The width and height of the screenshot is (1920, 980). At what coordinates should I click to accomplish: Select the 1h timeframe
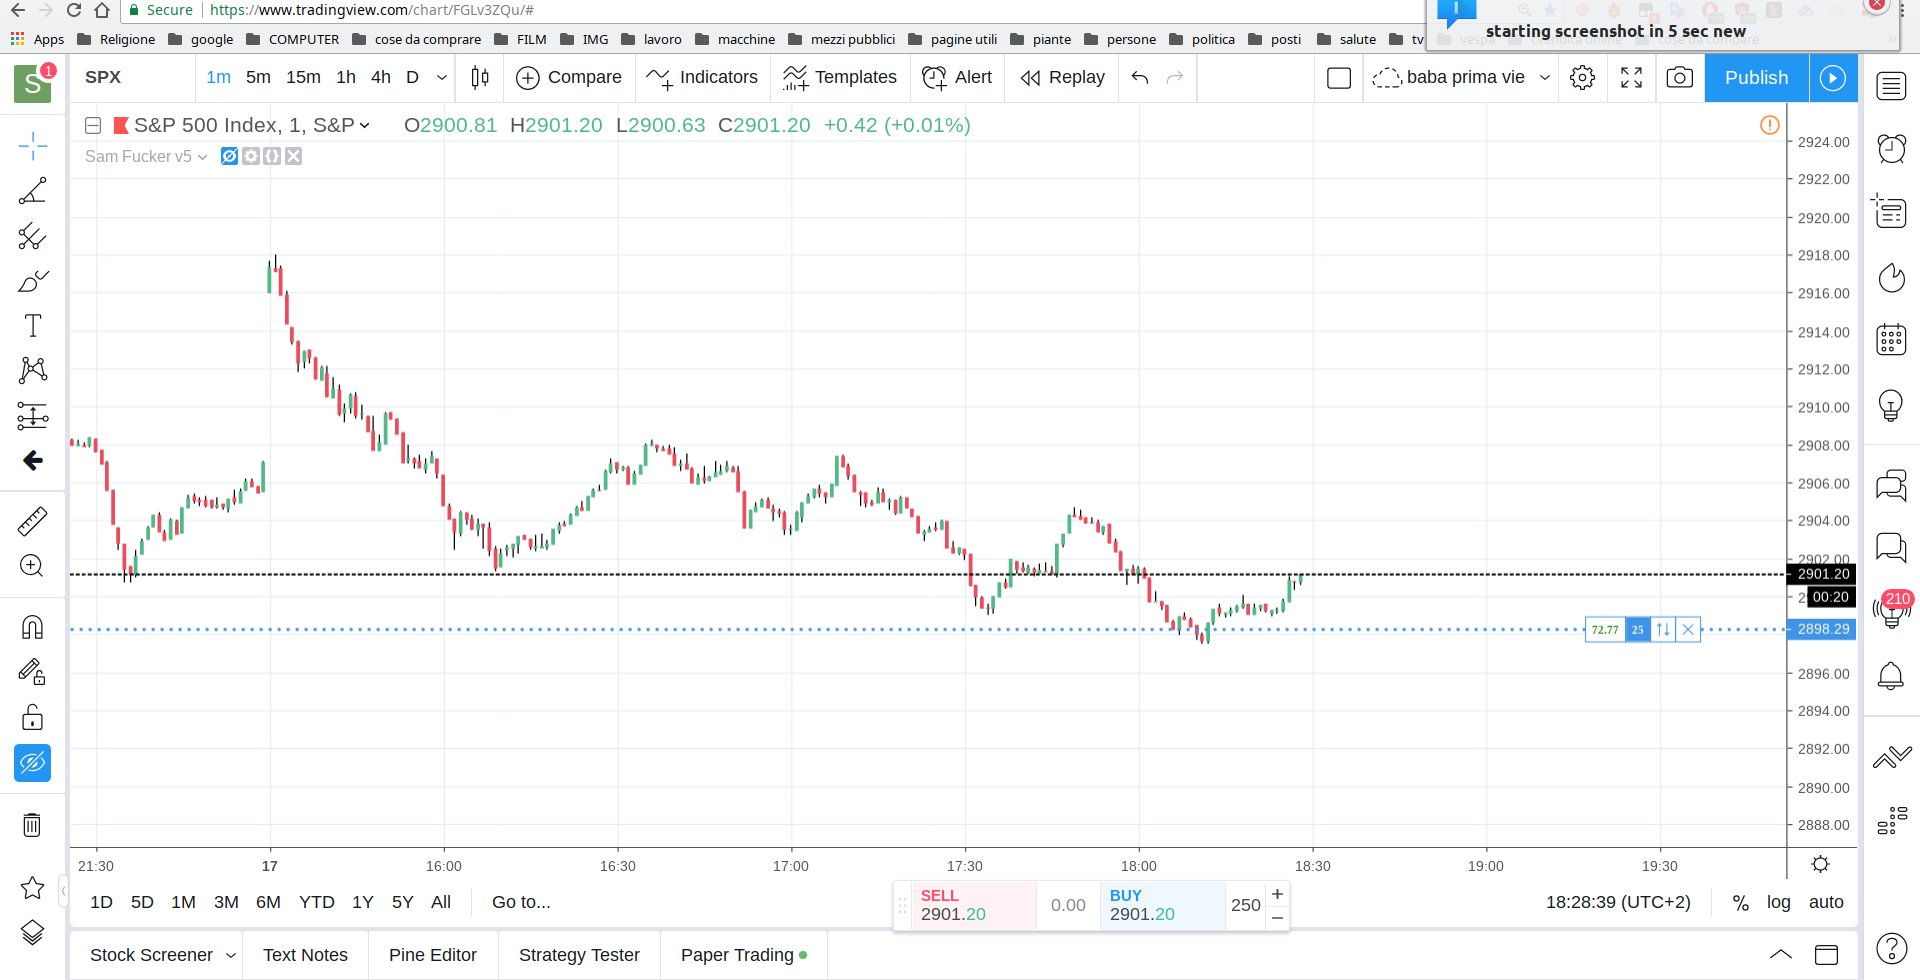point(346,77)
